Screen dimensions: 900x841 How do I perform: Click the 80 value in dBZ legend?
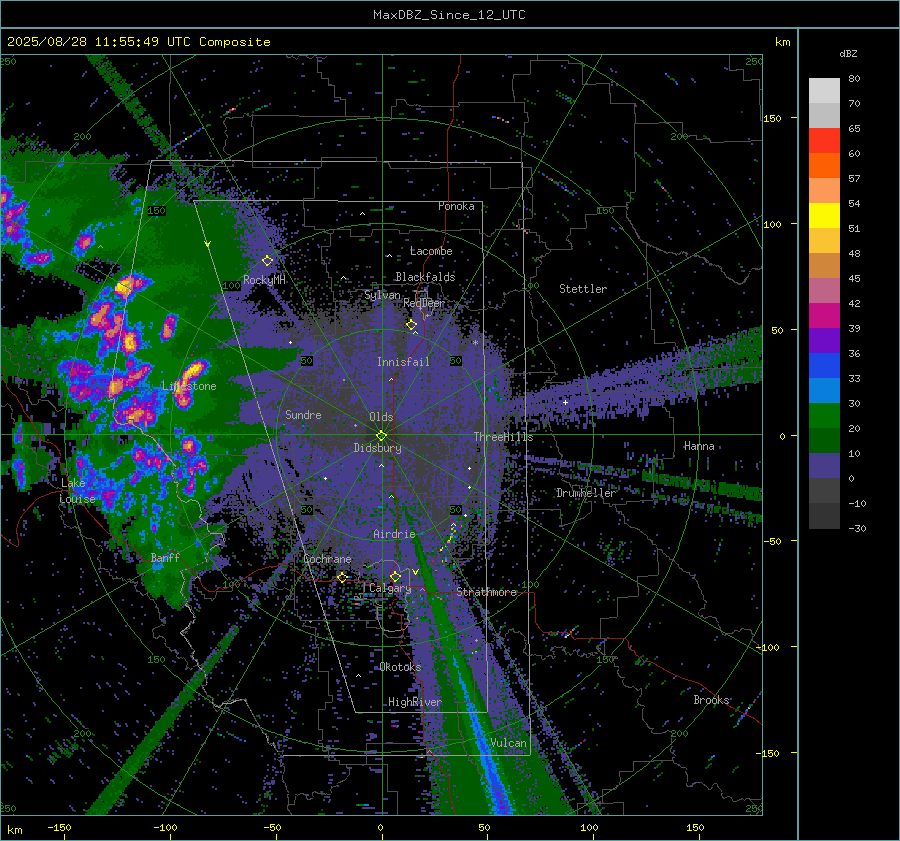(x=854, y=79)
